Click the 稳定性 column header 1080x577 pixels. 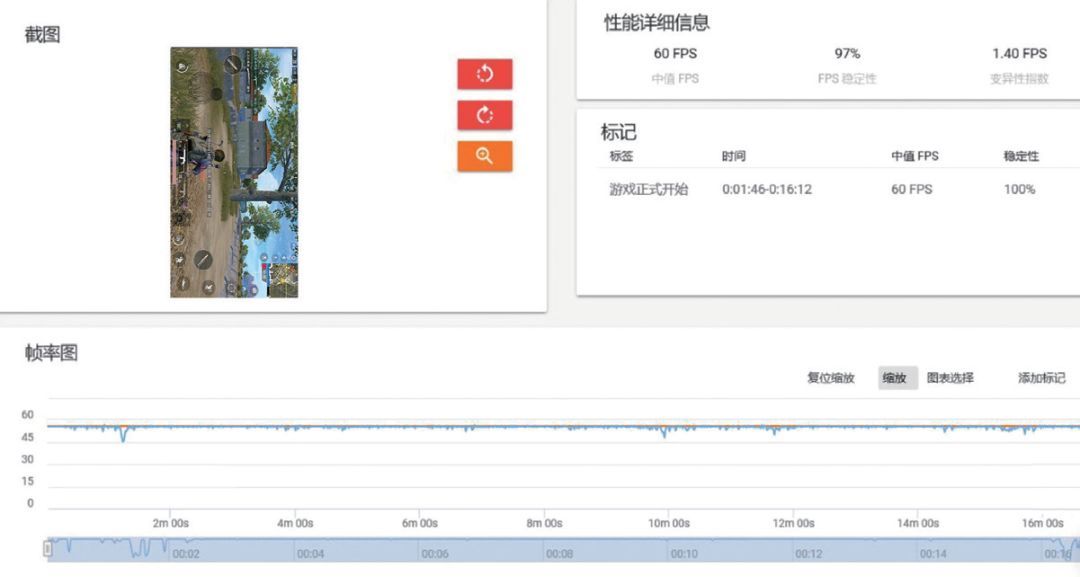point(1021,156)
